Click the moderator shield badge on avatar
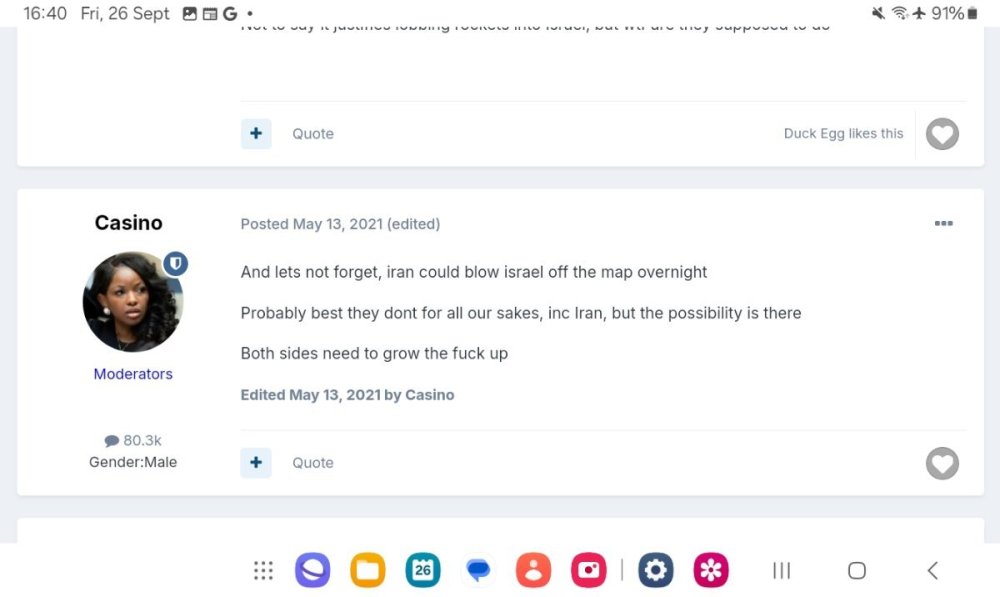 [175, 263]
